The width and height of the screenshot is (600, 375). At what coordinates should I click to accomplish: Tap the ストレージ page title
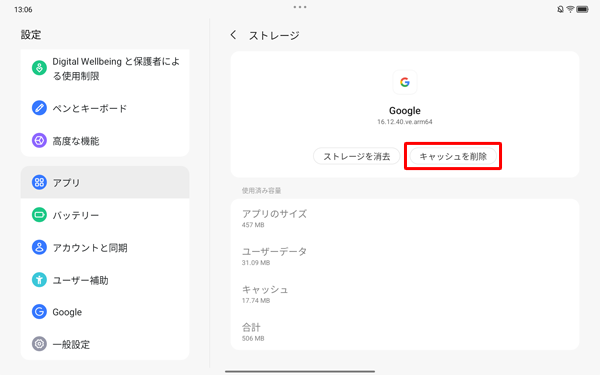[274, 36]
